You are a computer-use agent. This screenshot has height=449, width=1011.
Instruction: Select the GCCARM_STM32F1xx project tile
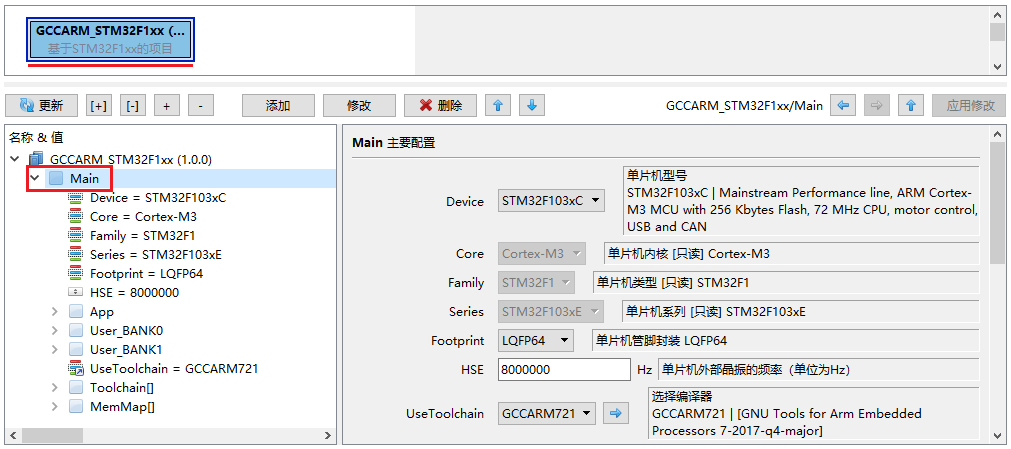click(x=110, y=39)
